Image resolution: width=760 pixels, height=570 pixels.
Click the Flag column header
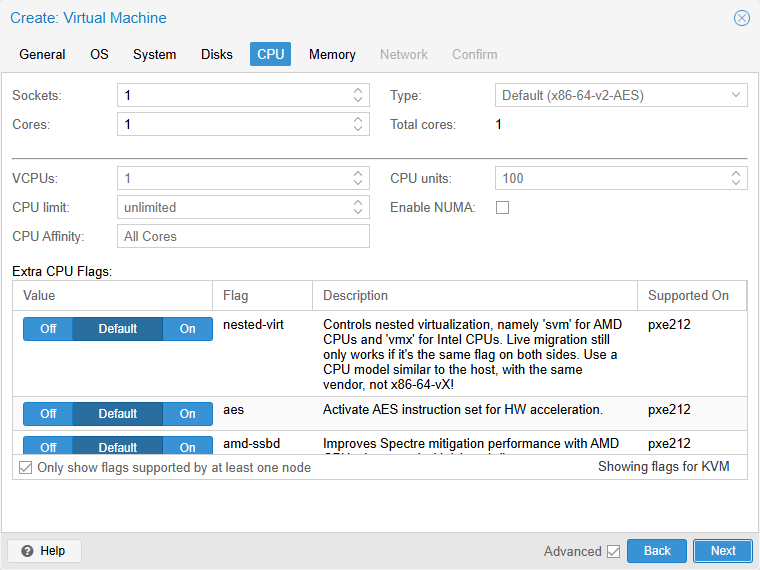262,296
